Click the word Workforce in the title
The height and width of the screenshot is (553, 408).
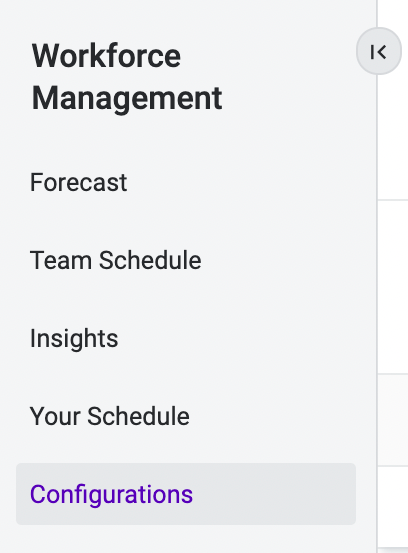tap(106, 56)
